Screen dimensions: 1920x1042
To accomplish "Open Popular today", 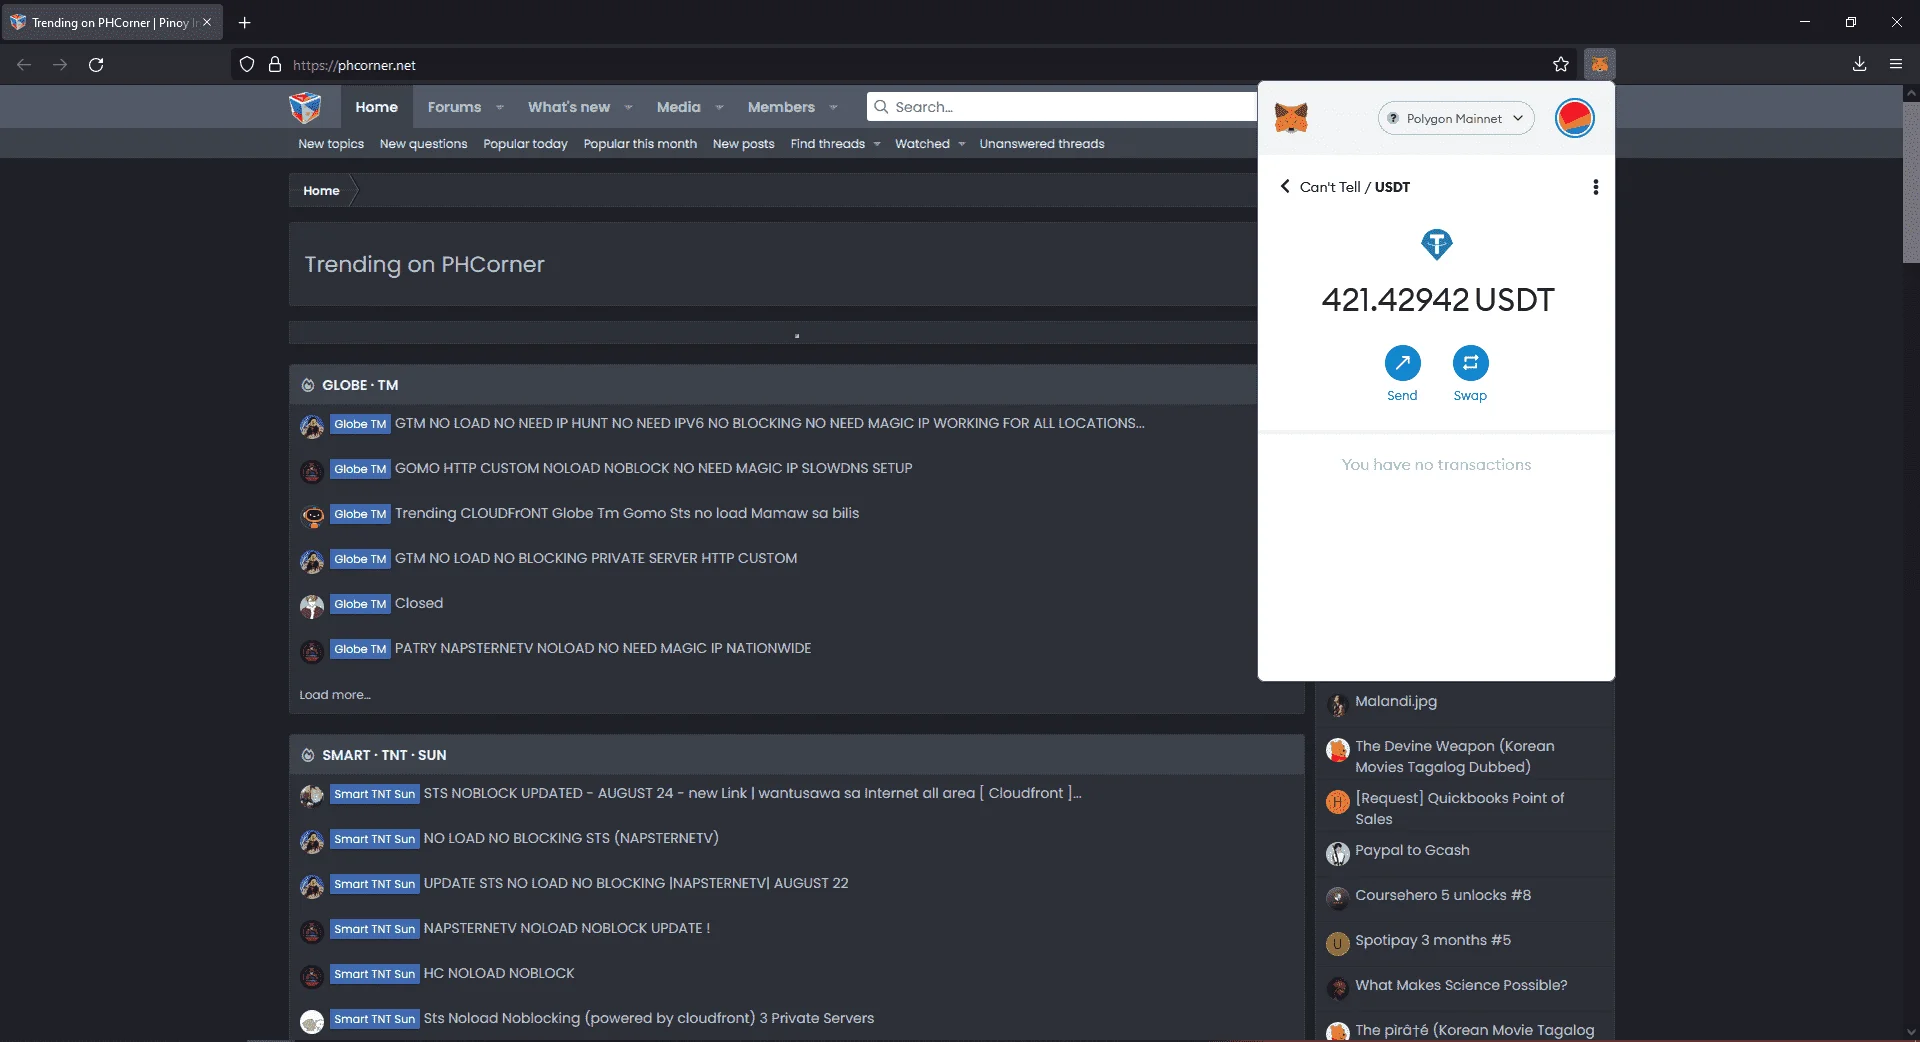I will (x=525, y=144).
